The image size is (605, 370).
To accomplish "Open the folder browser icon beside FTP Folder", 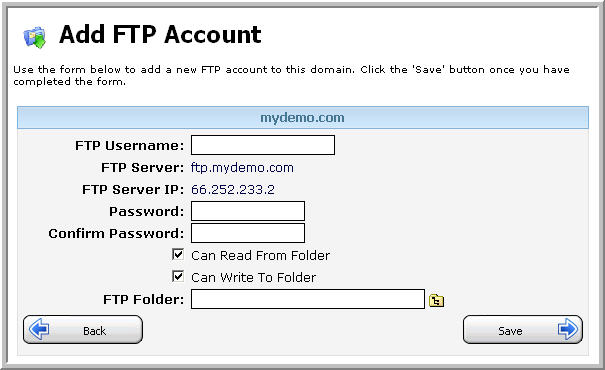I will [x=436, y=300].
